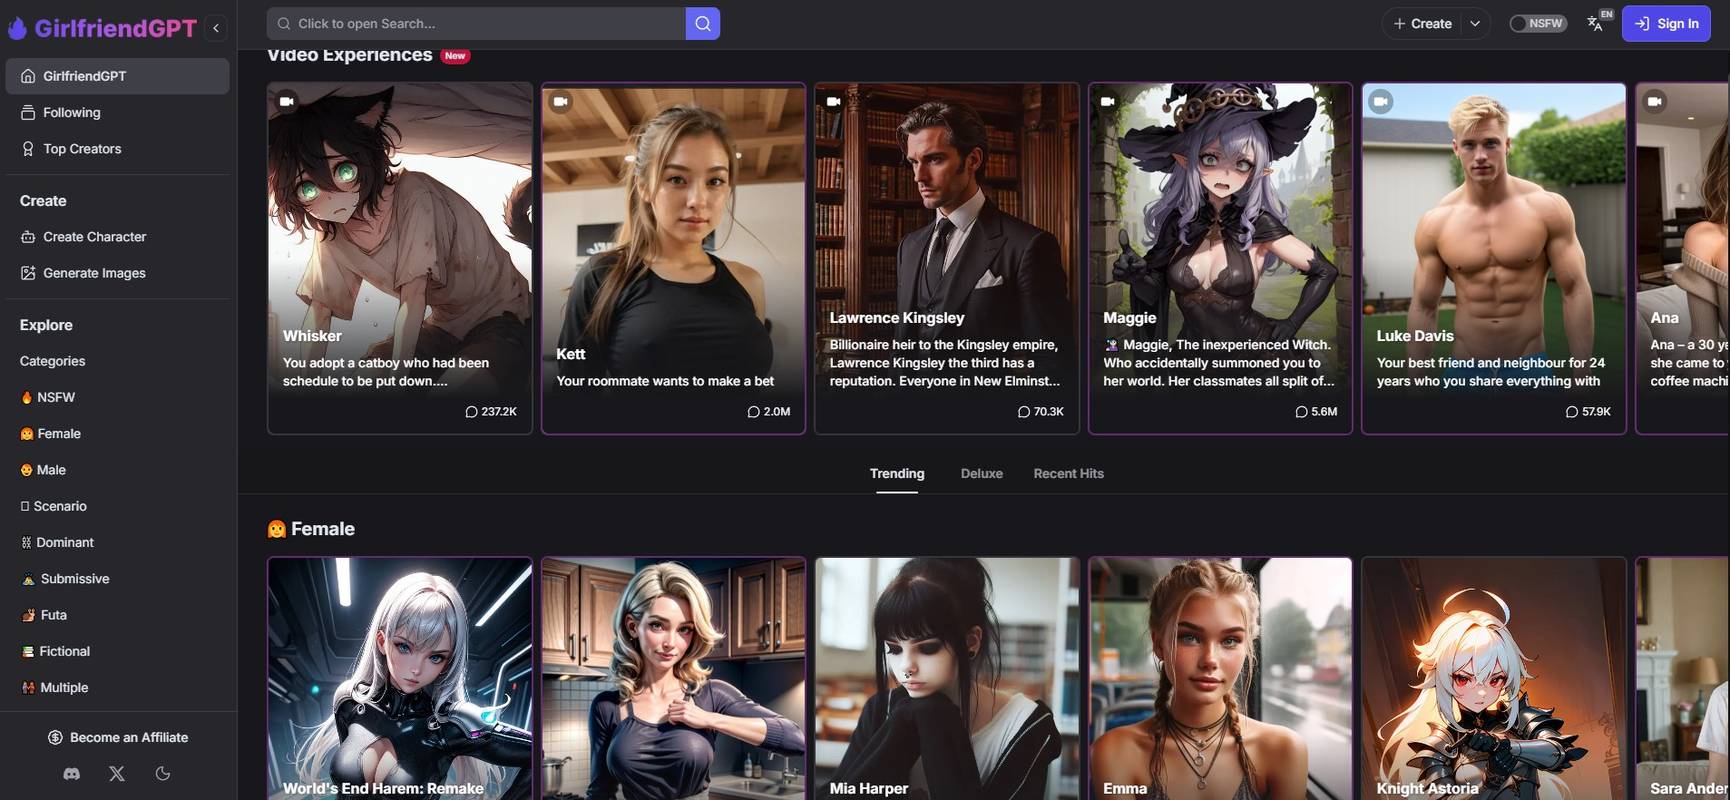Toggle the NSFW switch
The image size is (1730, 800).
(x=1538, y=23)
